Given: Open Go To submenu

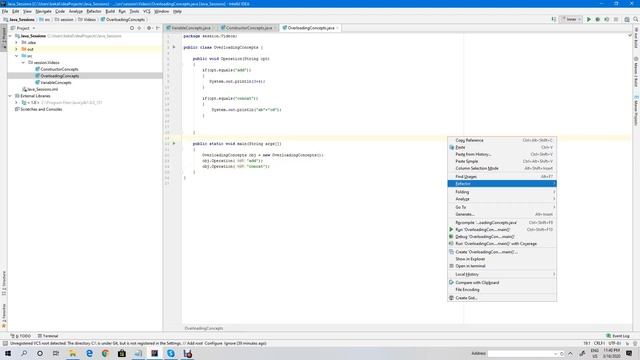Looking at the screenshot, I should pyautogui.click(x=502, y=207).
